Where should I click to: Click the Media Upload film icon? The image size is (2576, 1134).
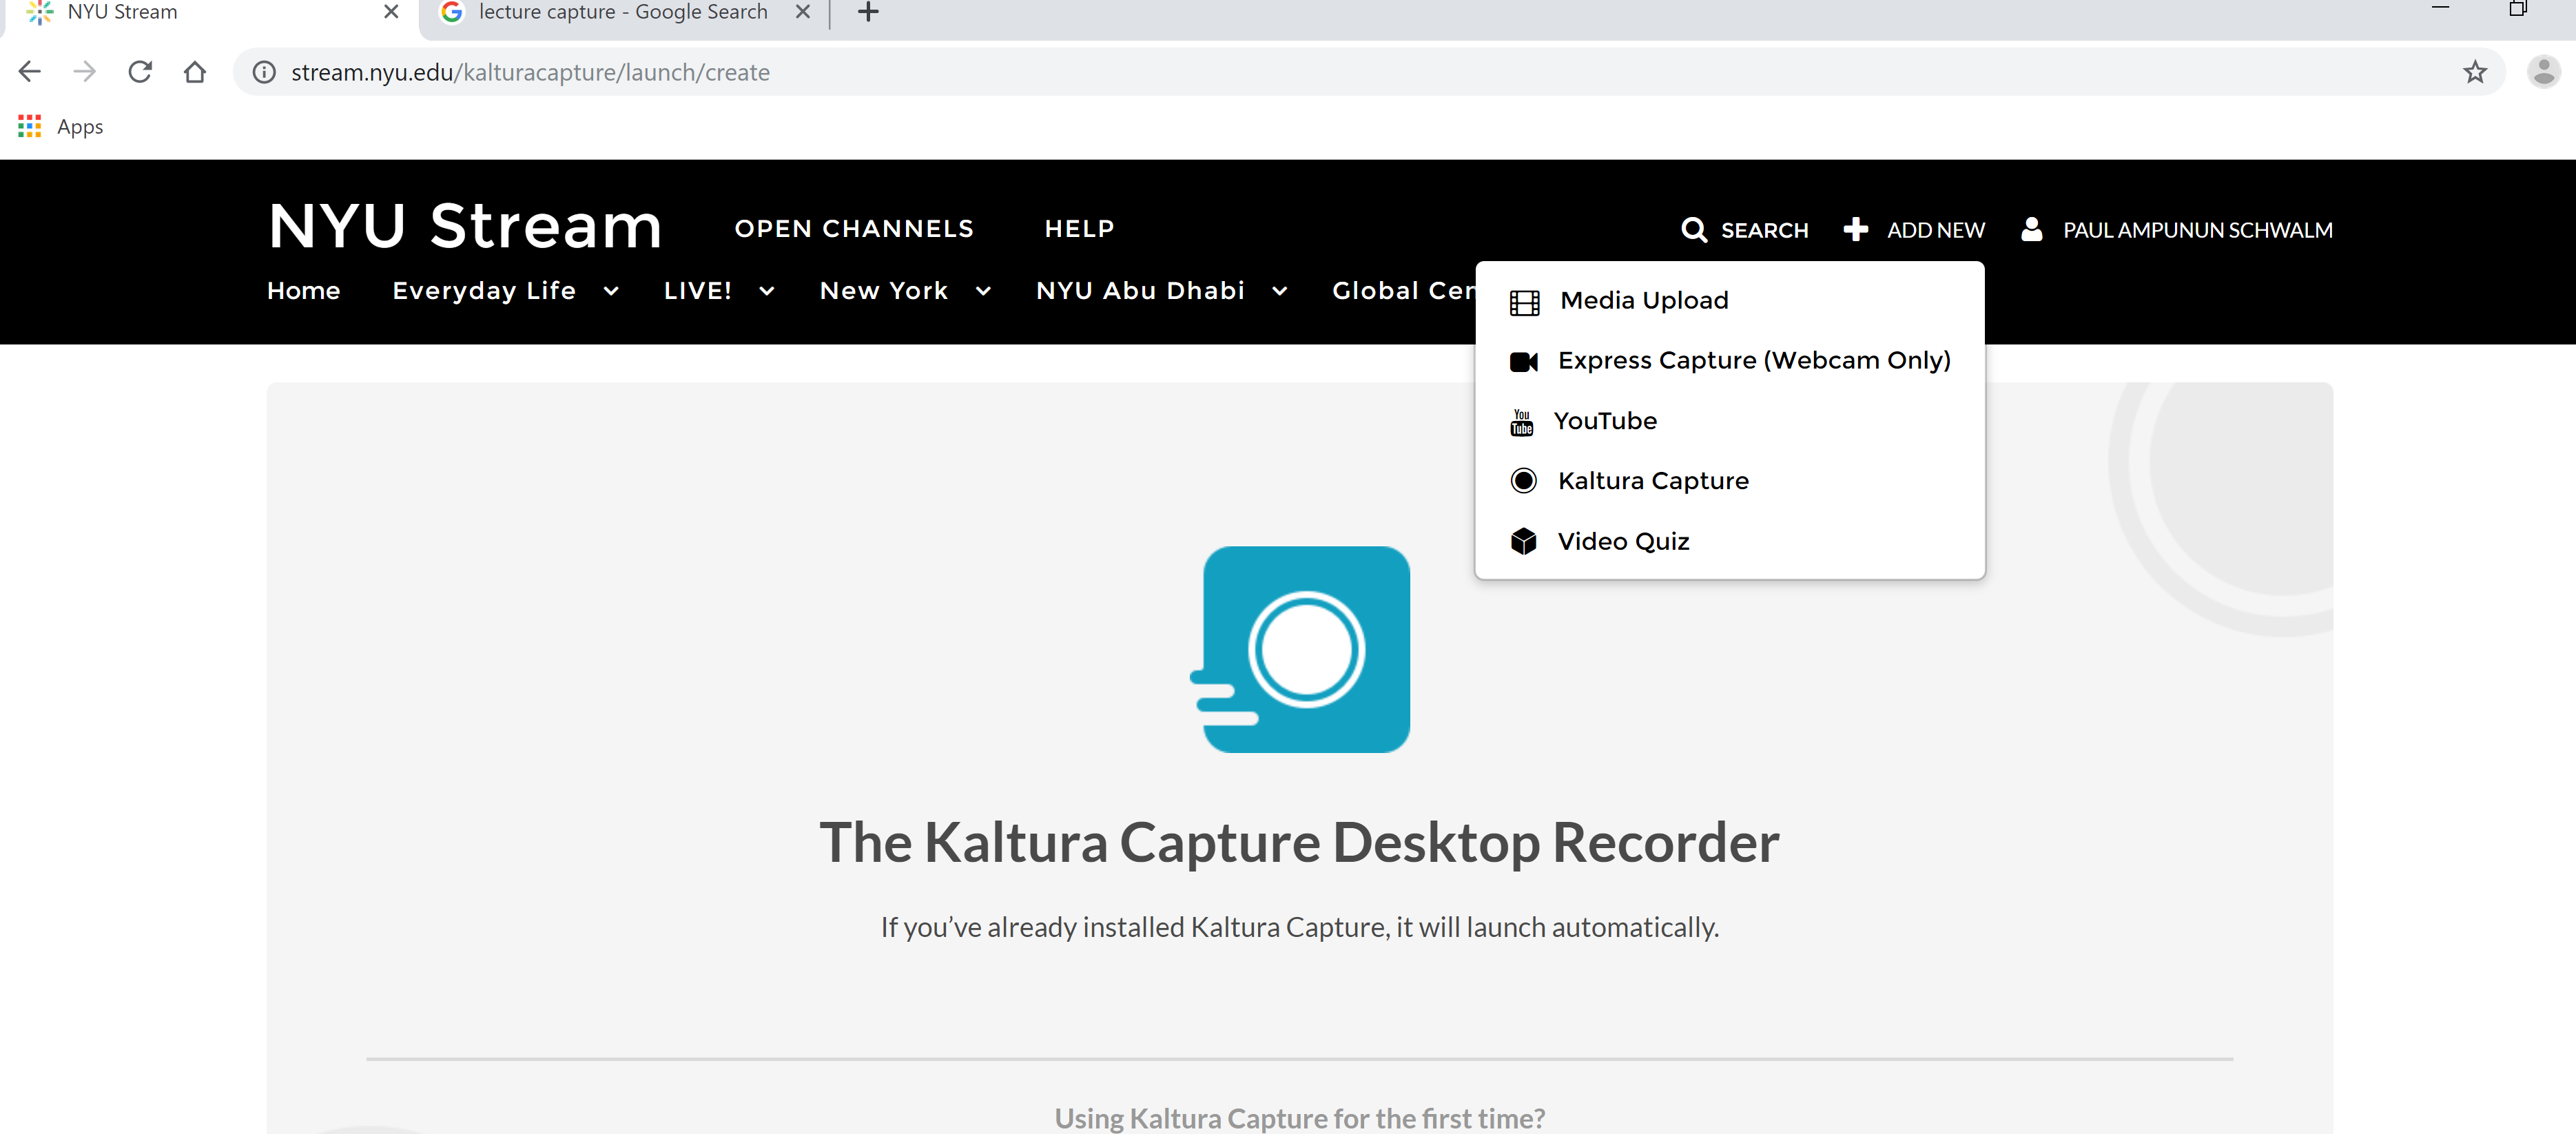(x=1524, y=302)
